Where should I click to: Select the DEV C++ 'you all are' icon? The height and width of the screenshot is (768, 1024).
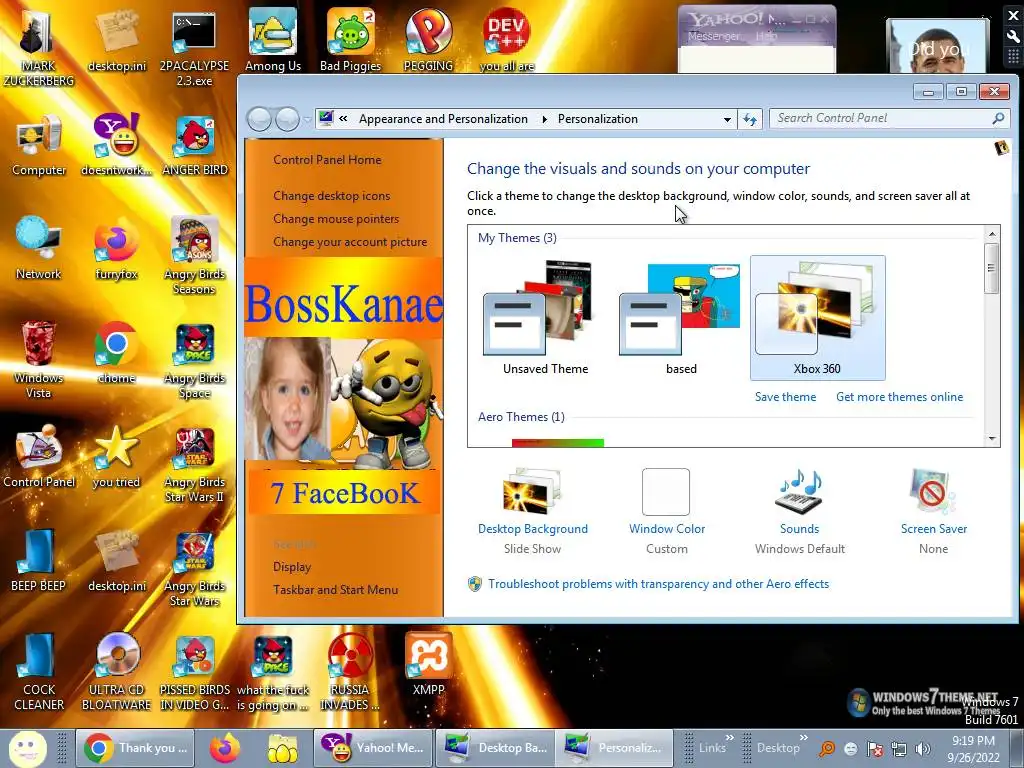click(x=506, y=38)
